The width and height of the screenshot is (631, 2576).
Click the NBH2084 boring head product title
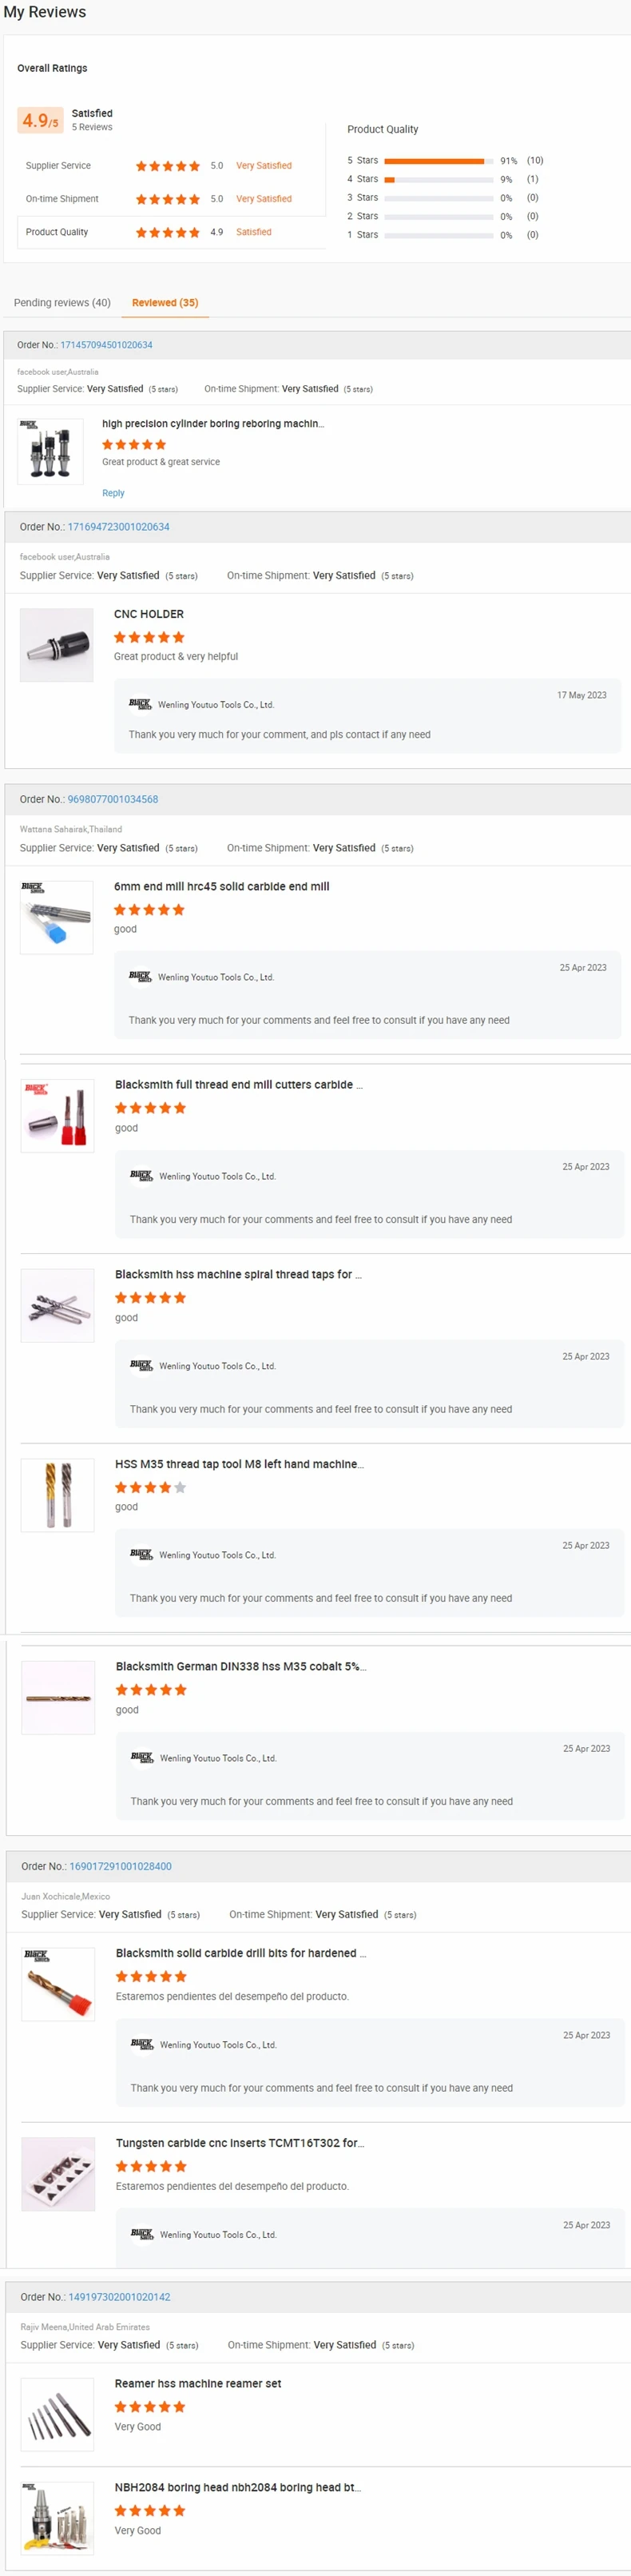pyautogui.click(x=238, y=2487)
